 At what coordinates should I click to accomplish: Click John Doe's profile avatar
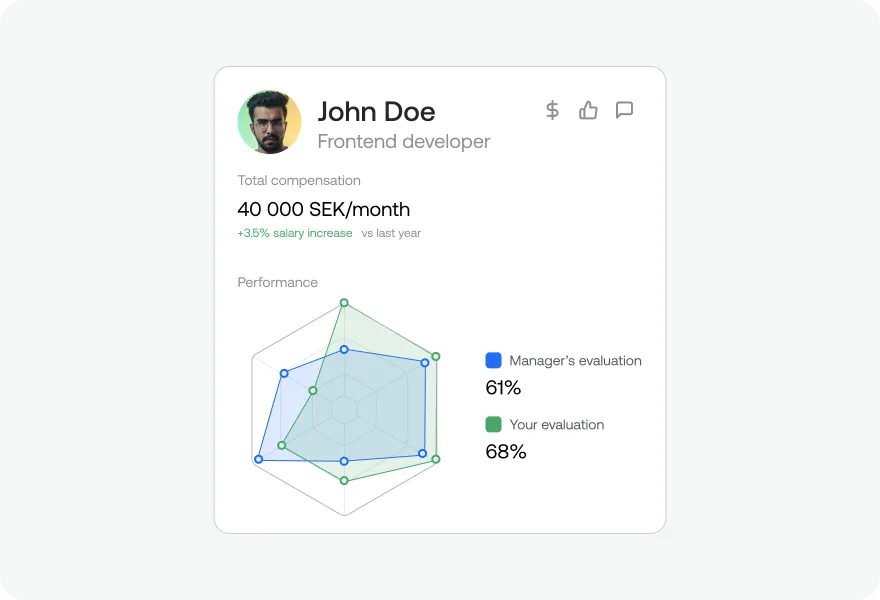(x=269, y=122)
